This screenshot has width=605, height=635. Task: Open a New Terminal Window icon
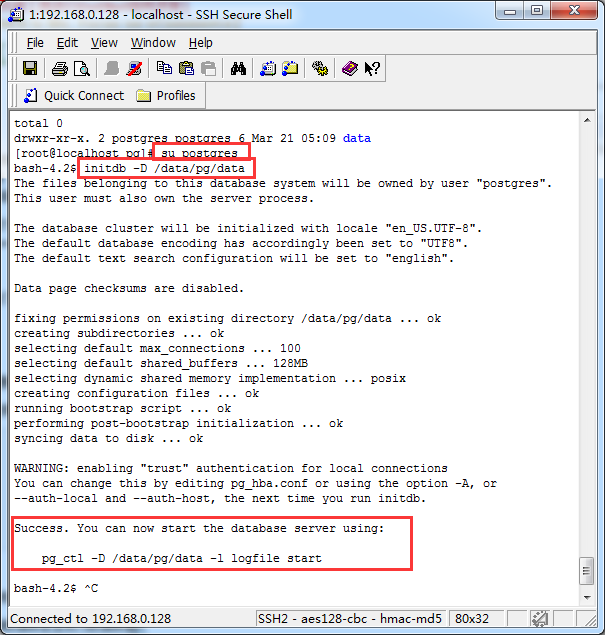point(268,68)
